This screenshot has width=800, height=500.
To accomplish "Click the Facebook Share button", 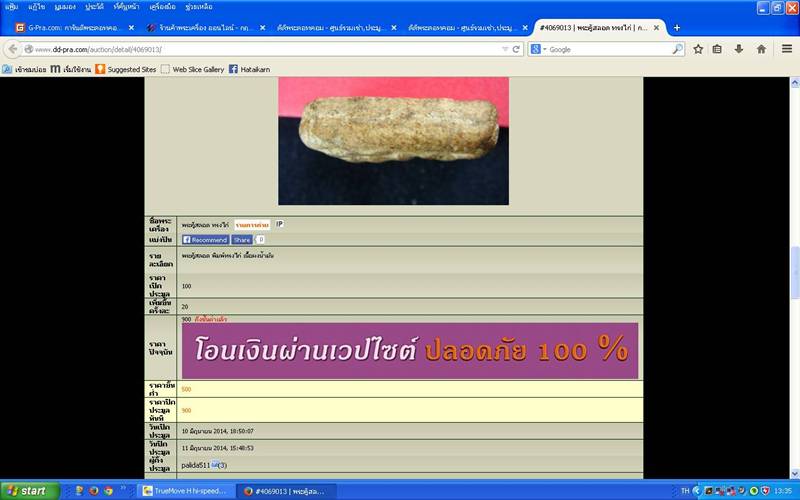I will 242,239.
